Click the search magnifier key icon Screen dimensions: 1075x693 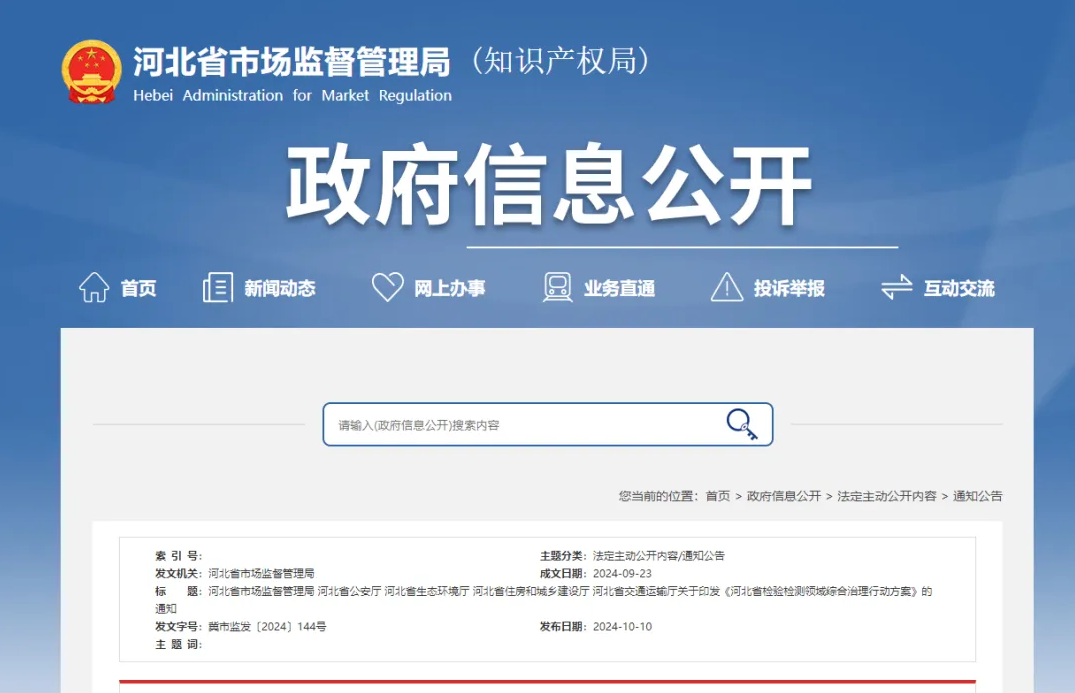[x=742, y=424]
